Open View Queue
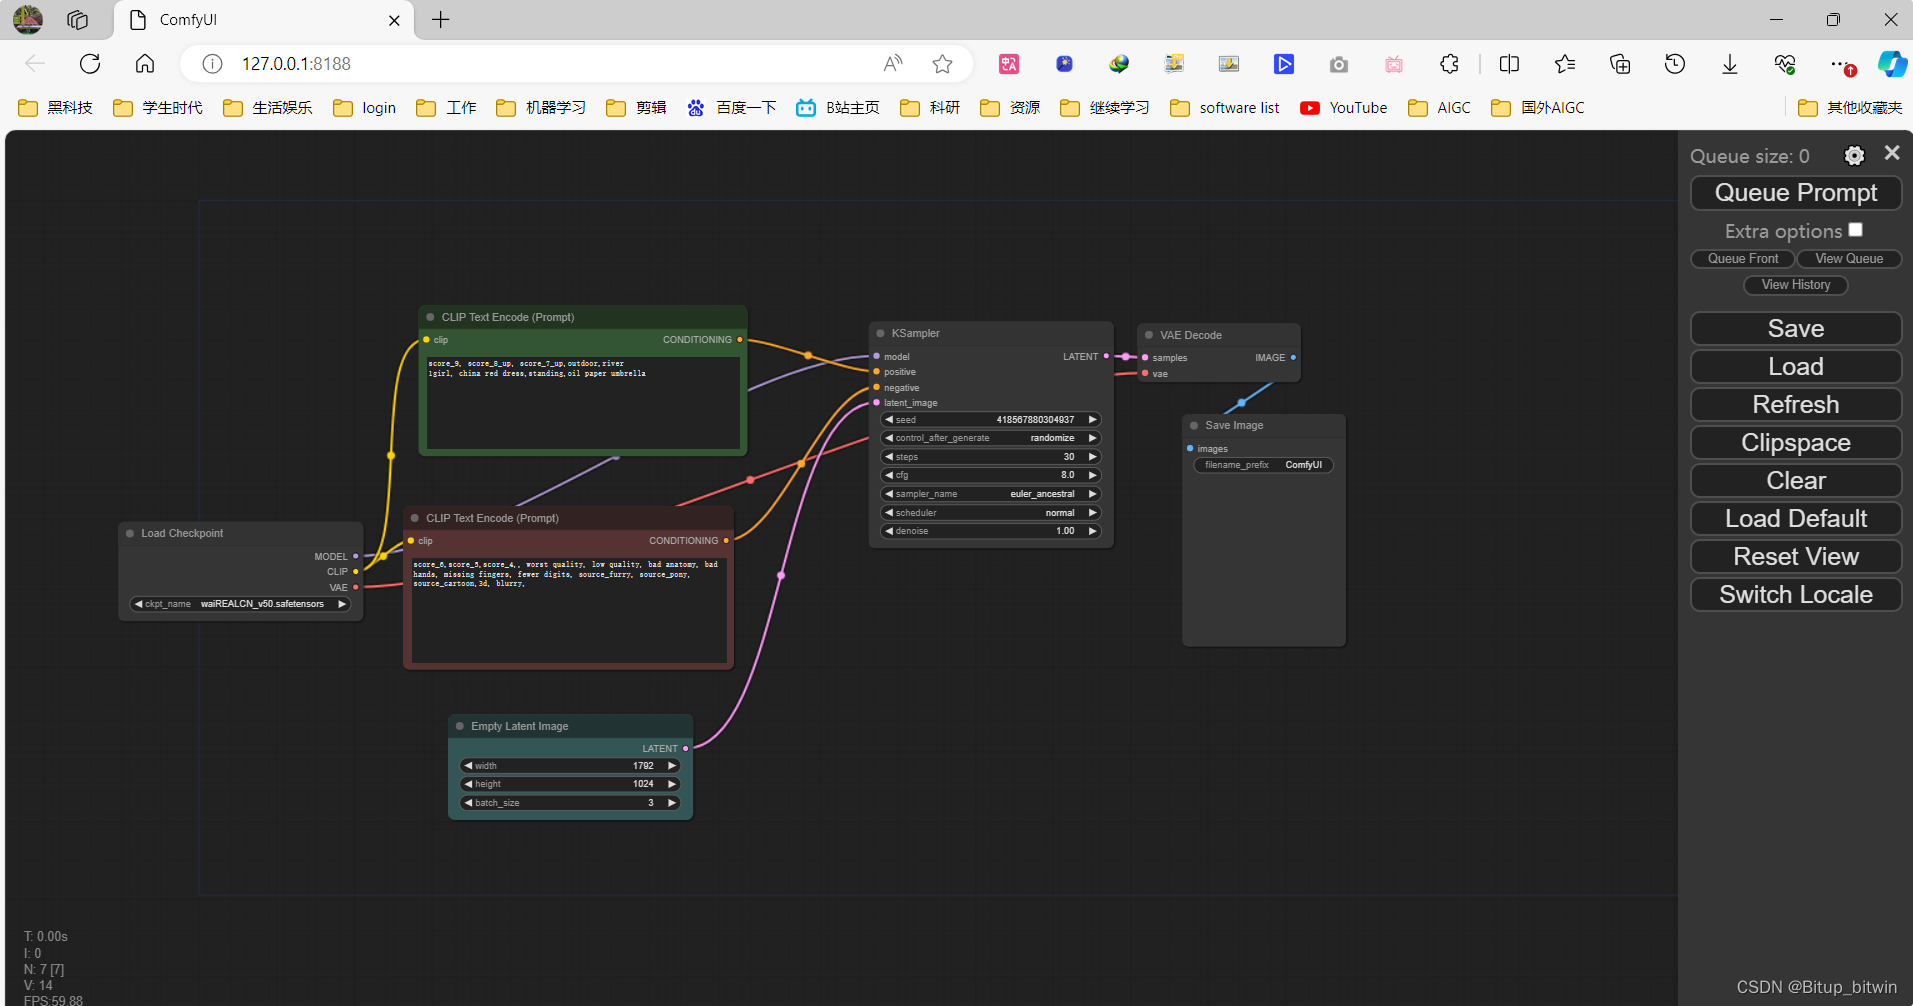The image size is (1913, 1006). [x=1849, y=259]
